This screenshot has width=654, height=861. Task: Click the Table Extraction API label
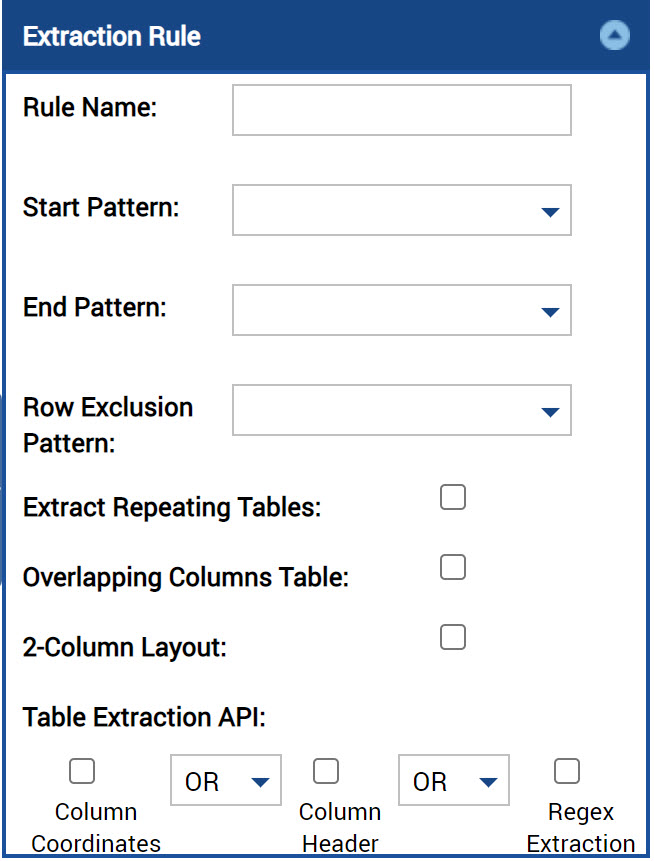tap(144, 717)
